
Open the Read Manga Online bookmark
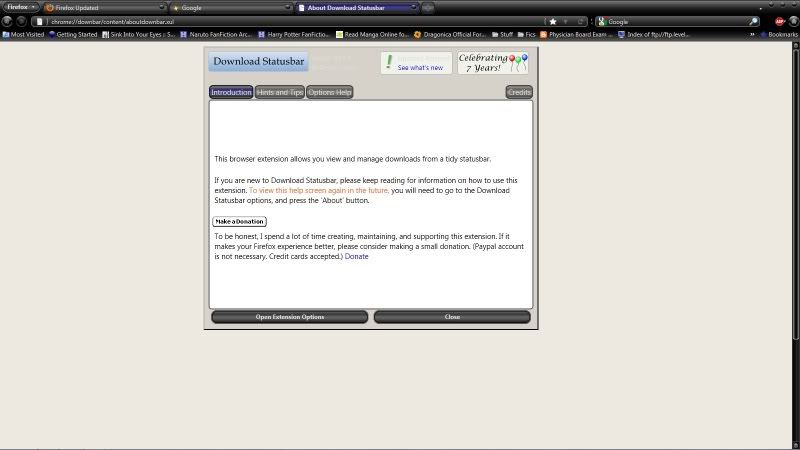[x=372, y=34]
